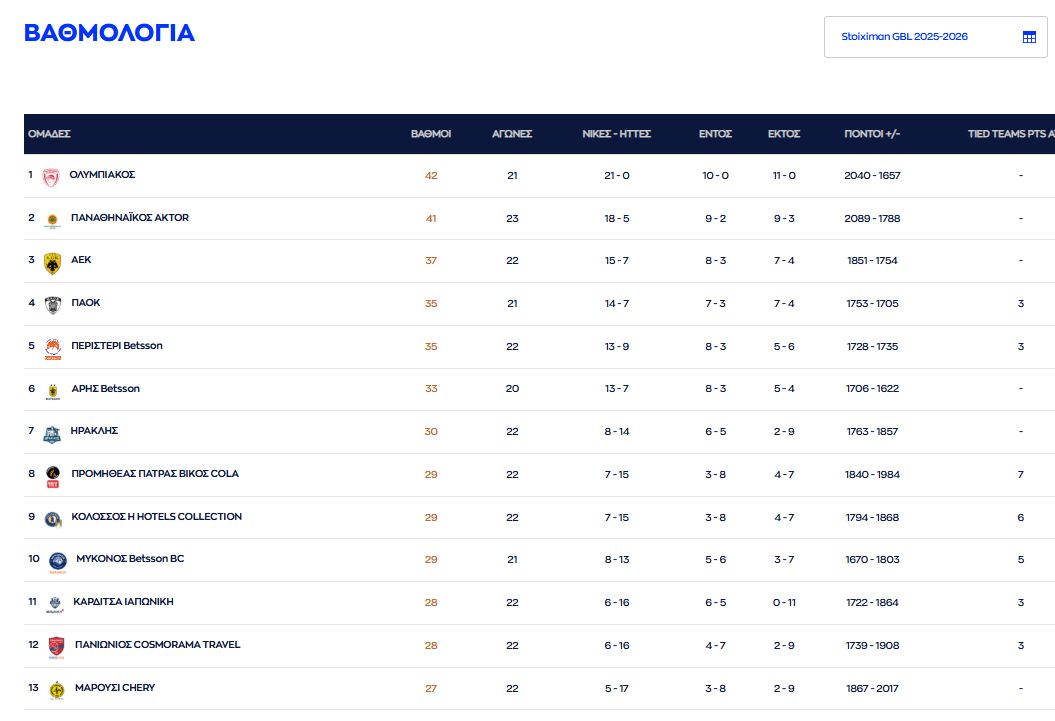Click the table grid icon in season selector
Viewport: 1055px width, 721px height.
(x=1029, y=37)
